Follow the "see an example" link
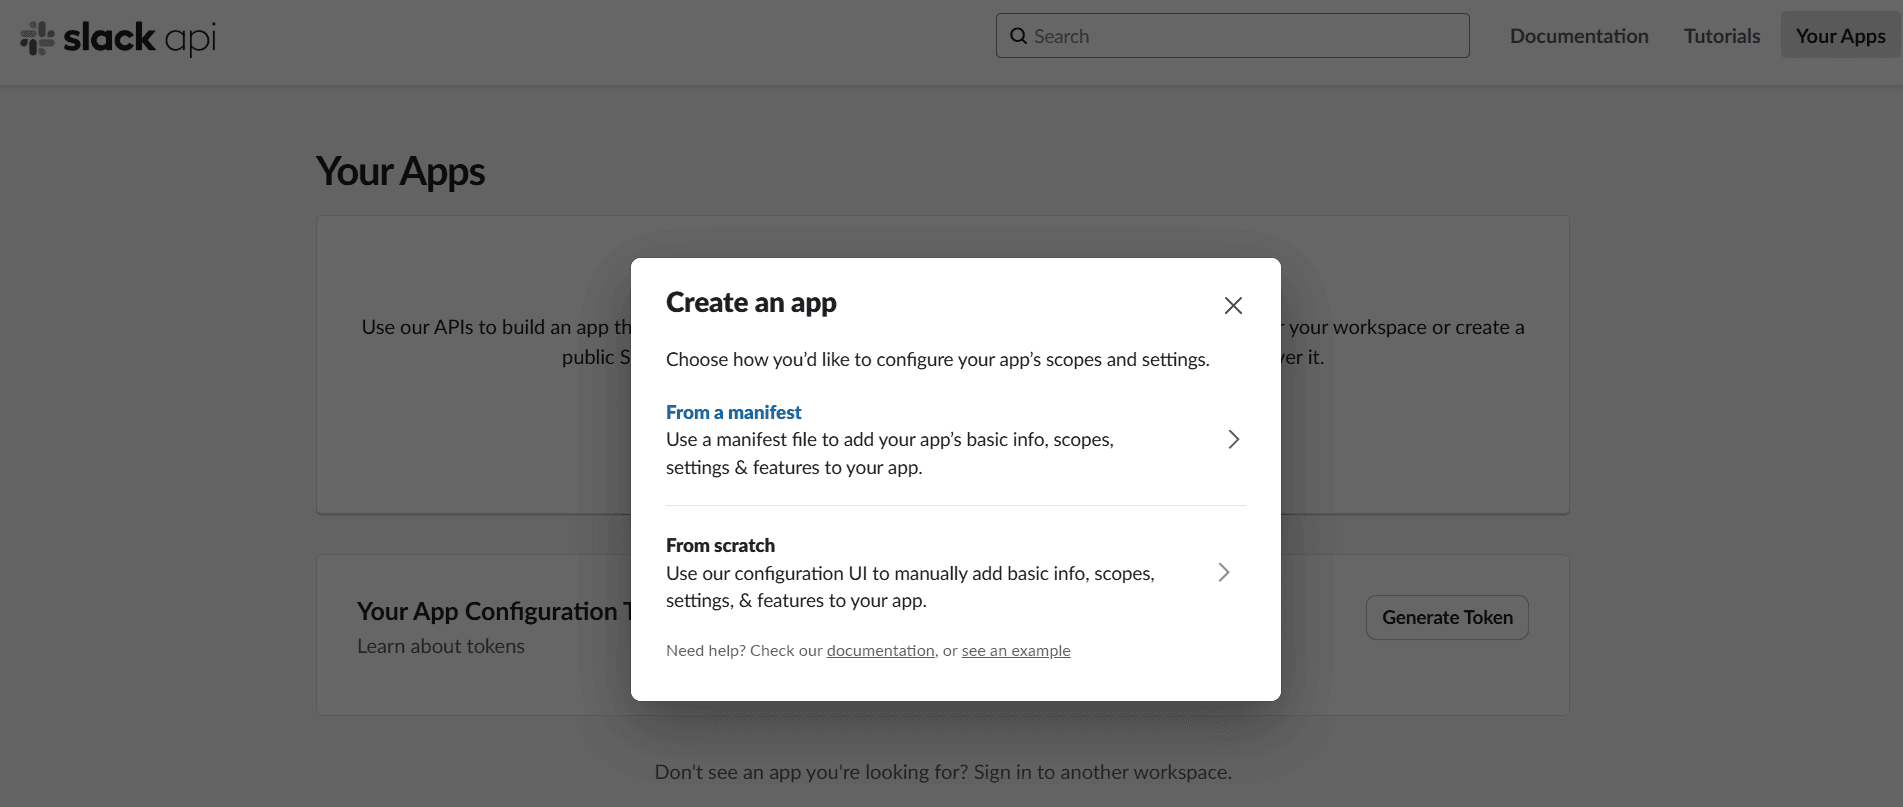 1015,651
